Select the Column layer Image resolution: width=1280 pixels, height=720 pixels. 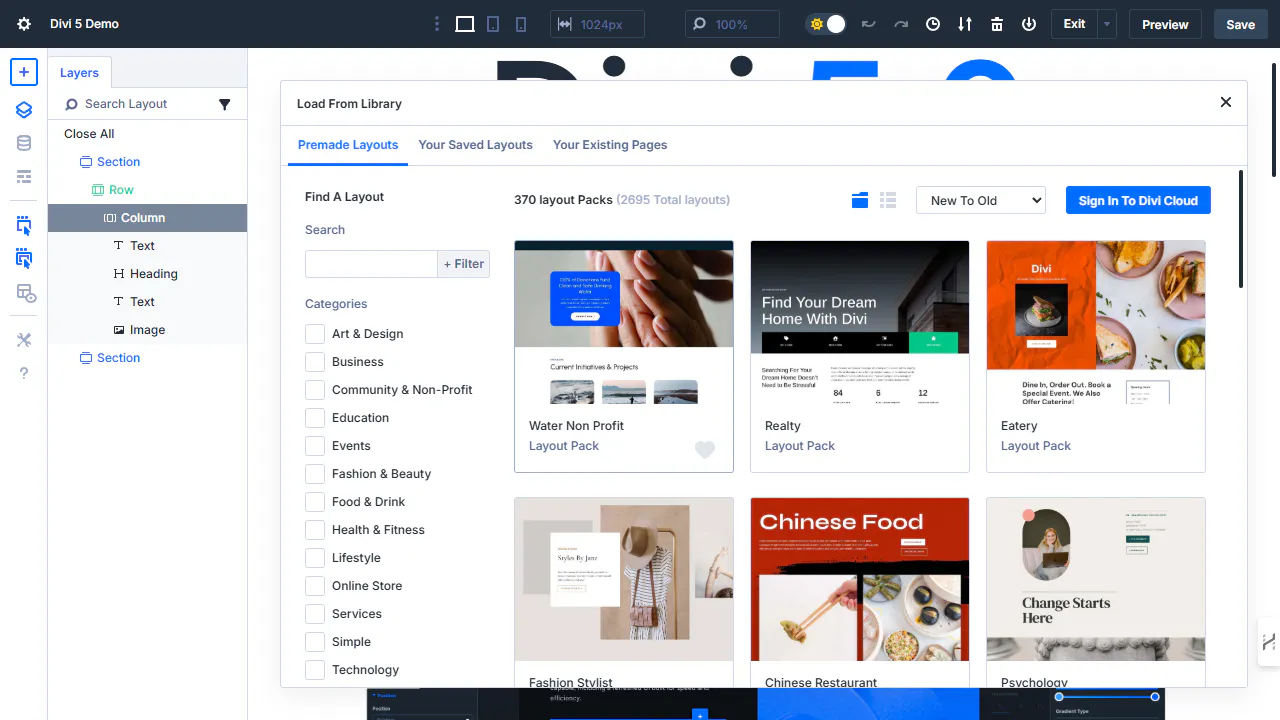click(147, 218)
